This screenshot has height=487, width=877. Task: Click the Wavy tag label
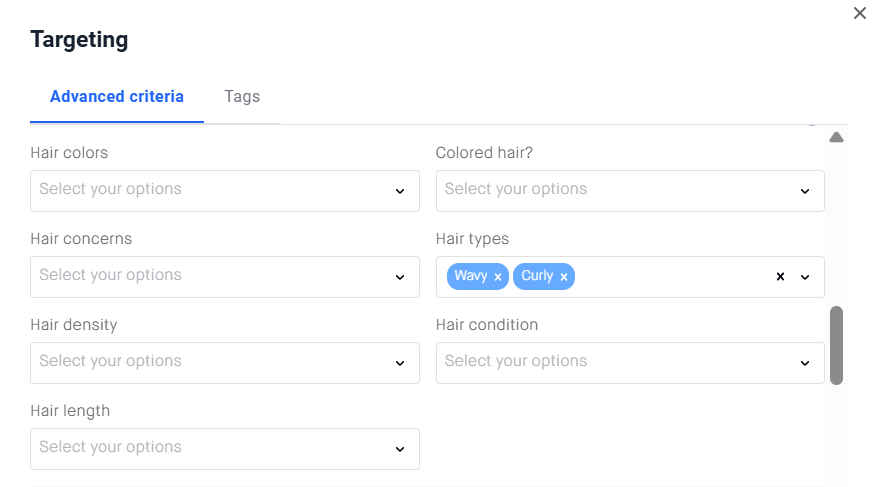[470, 276]
